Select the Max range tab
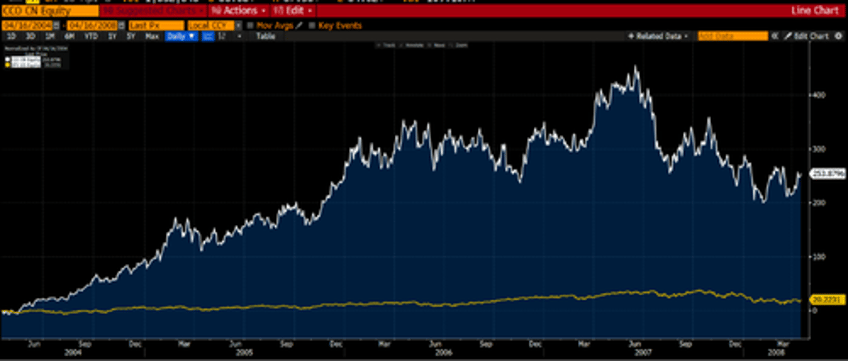Image resolution: width=848 pixels, height=361 pixels. [x=152, y=36]
